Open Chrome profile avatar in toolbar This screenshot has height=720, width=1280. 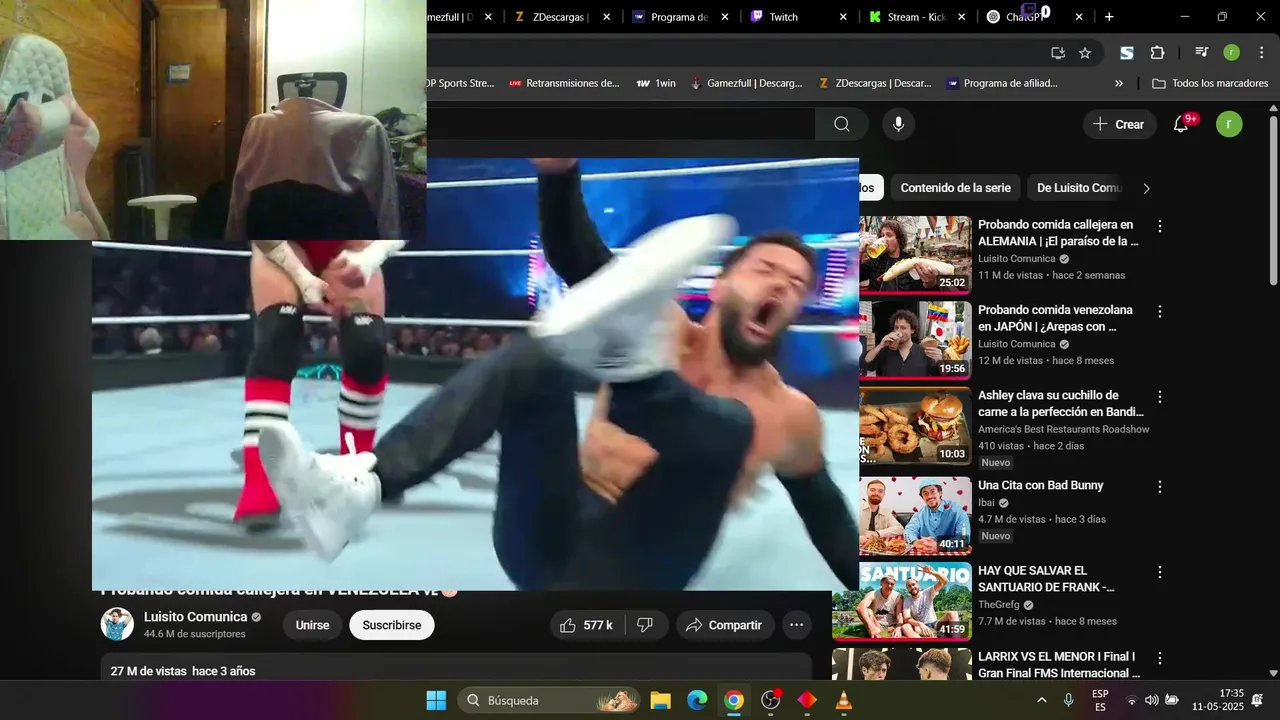click(1232, 53)
